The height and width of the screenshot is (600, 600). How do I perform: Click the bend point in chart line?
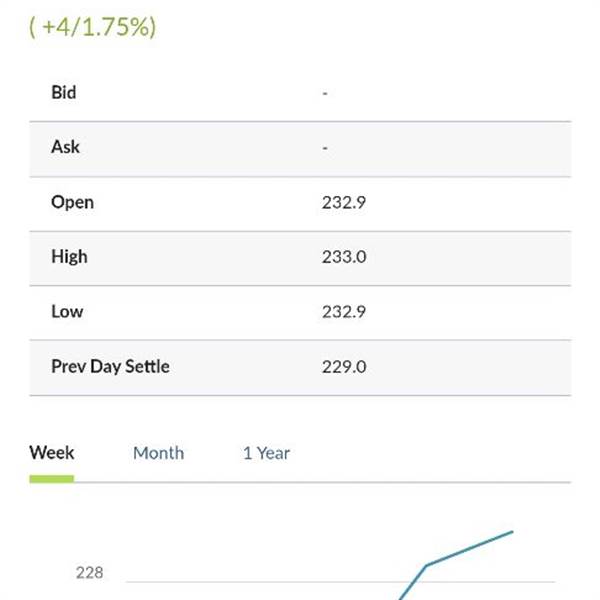click(x=426, y=565)
